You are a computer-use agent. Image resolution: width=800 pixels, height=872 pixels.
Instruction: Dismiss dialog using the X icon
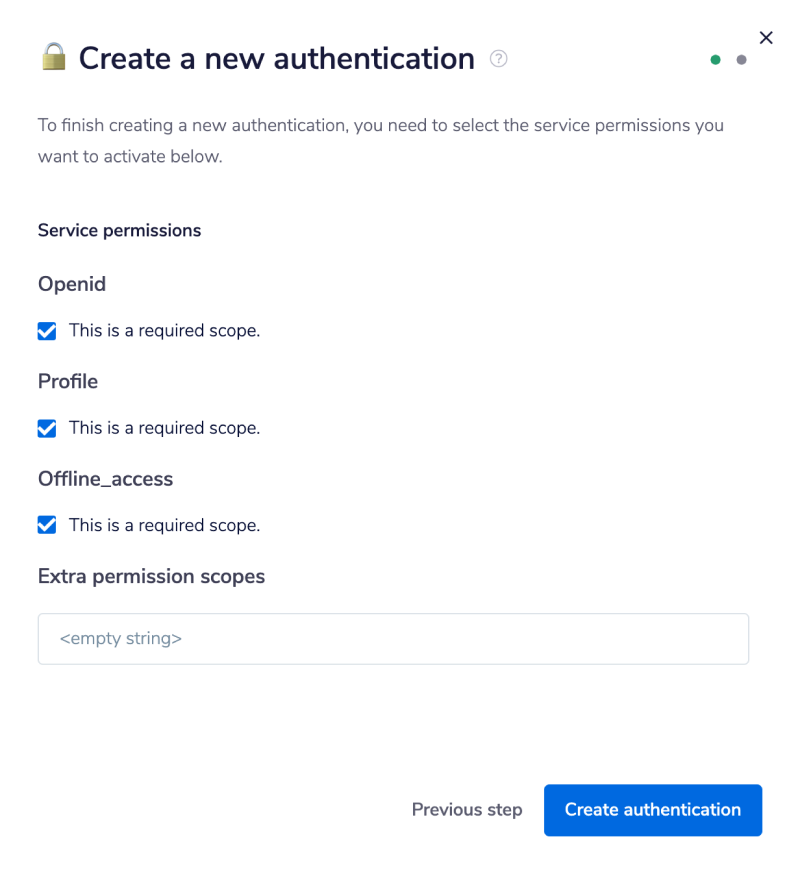(766, 37)
